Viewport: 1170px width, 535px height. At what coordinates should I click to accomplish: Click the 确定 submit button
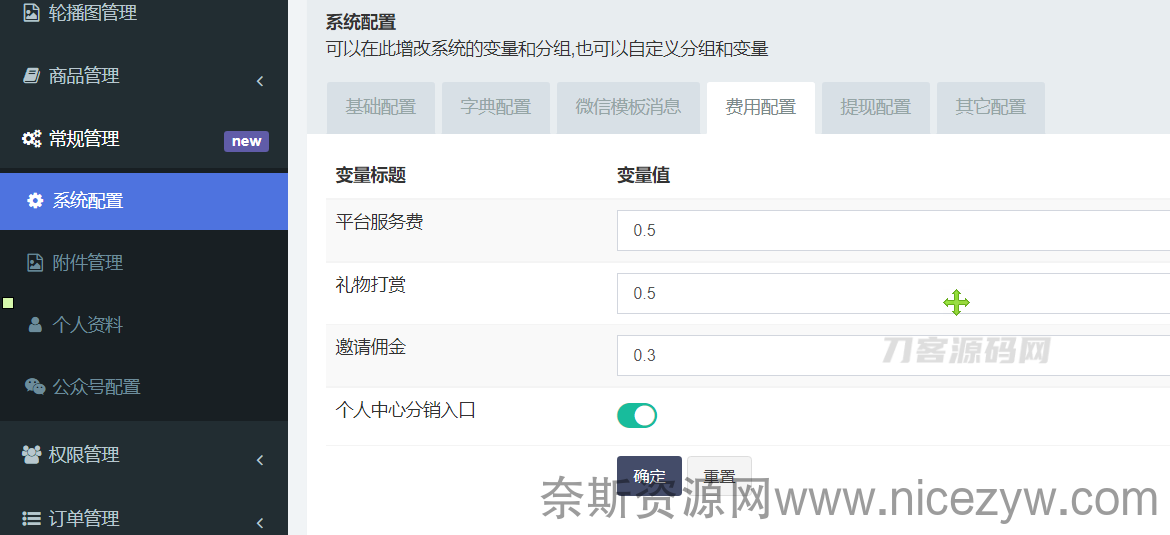coord(649,476)
